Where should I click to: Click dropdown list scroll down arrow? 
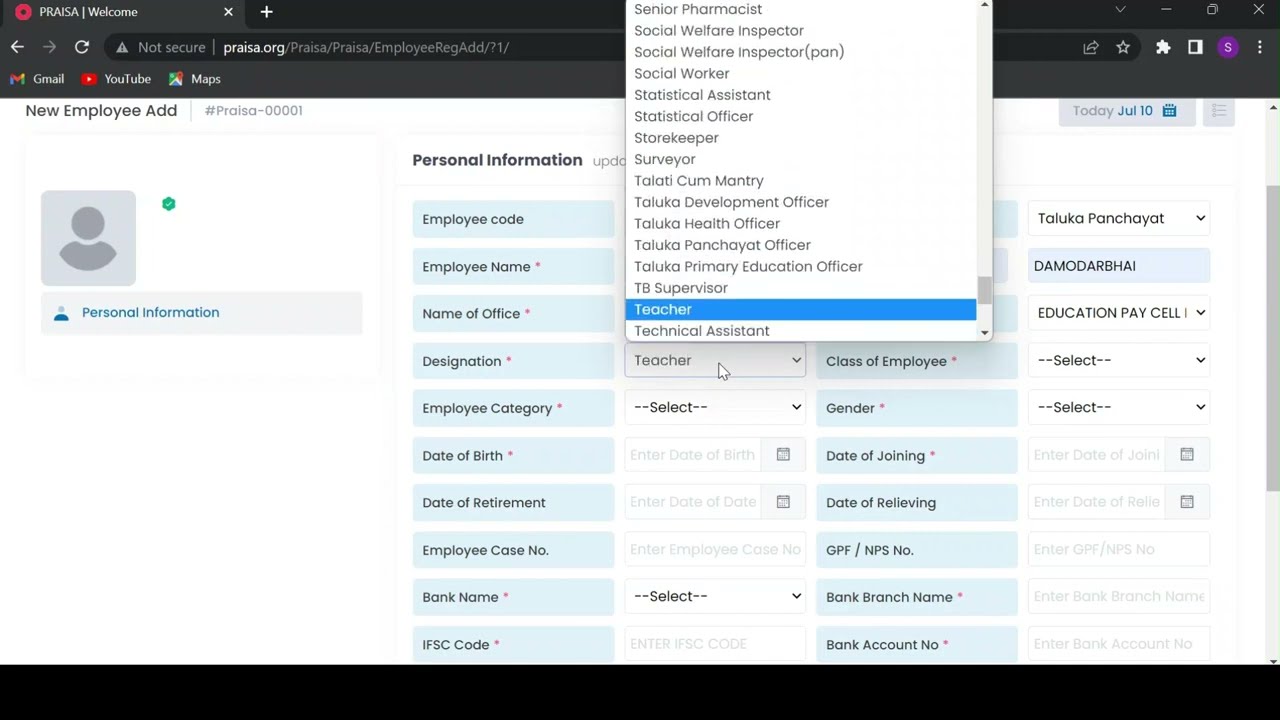click(x=985, y=333)
